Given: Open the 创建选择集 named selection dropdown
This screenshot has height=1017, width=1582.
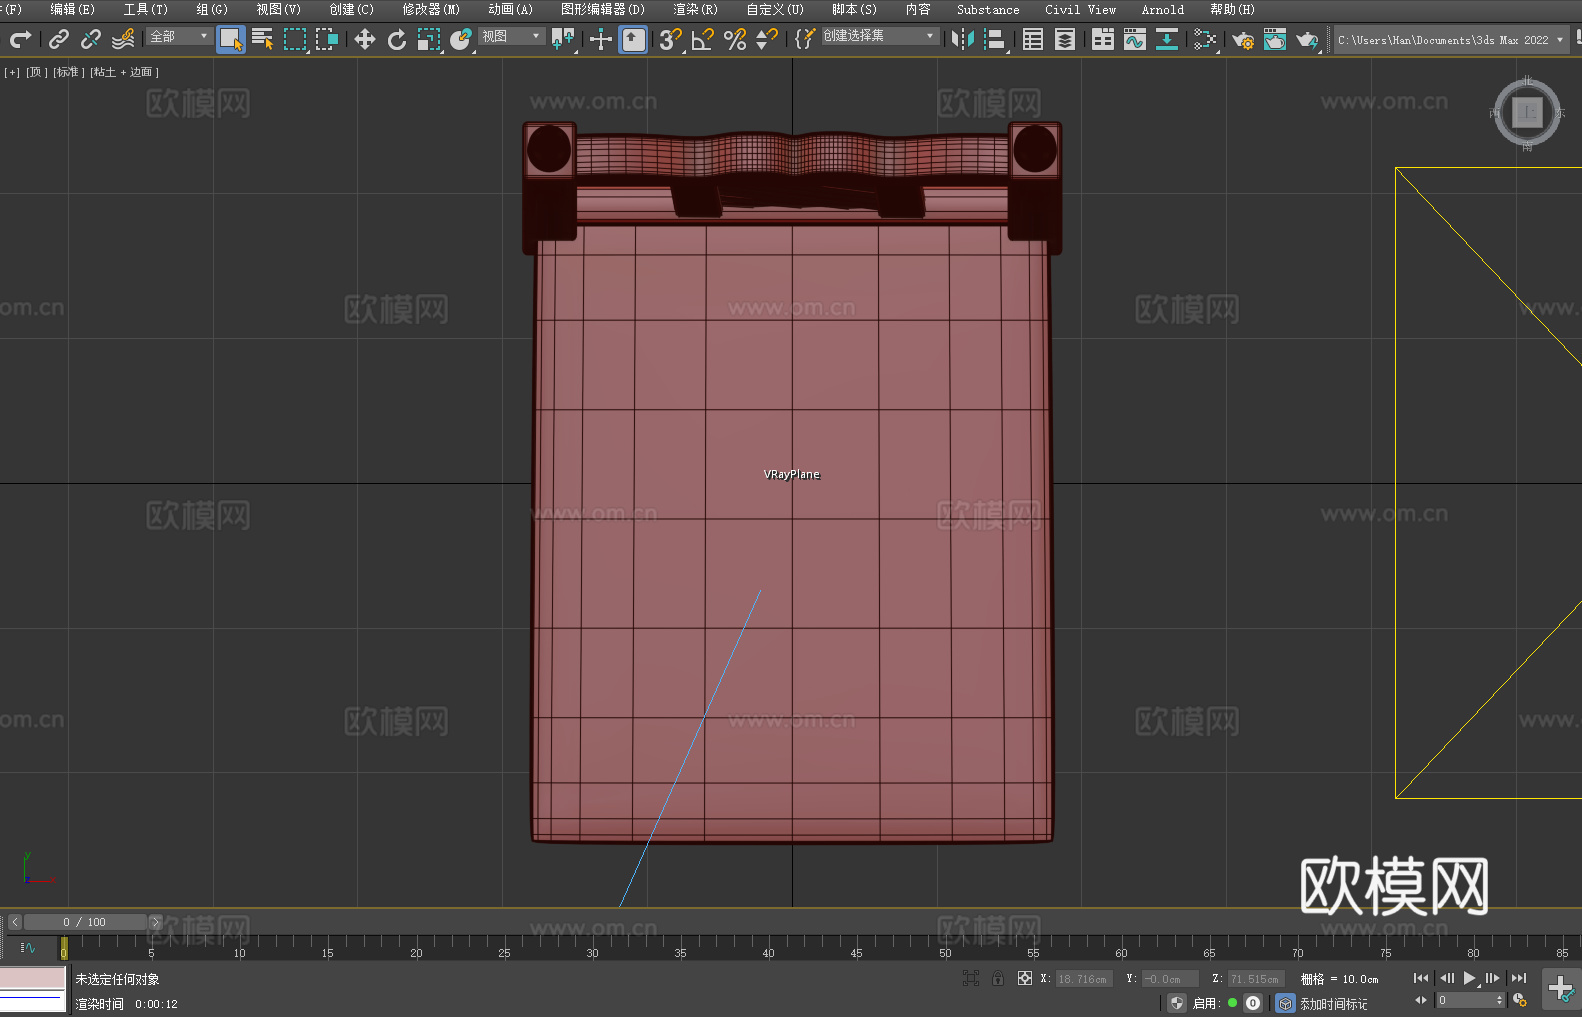Looking at the screenshot, I should pyautogui.click(x=880, y=36).
